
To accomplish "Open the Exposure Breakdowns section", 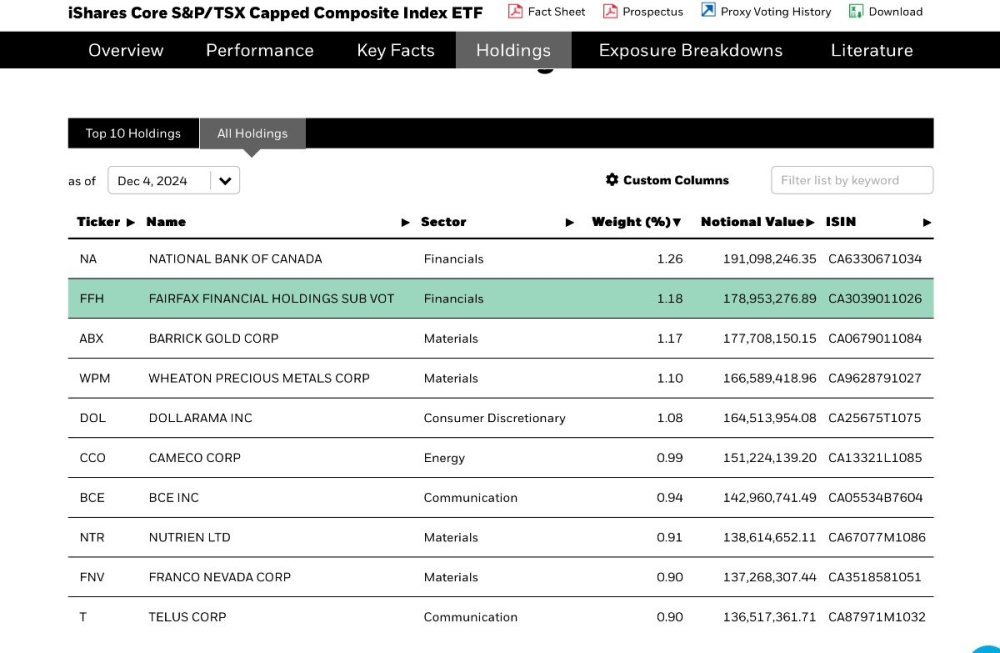I will (x=691, y=50).
